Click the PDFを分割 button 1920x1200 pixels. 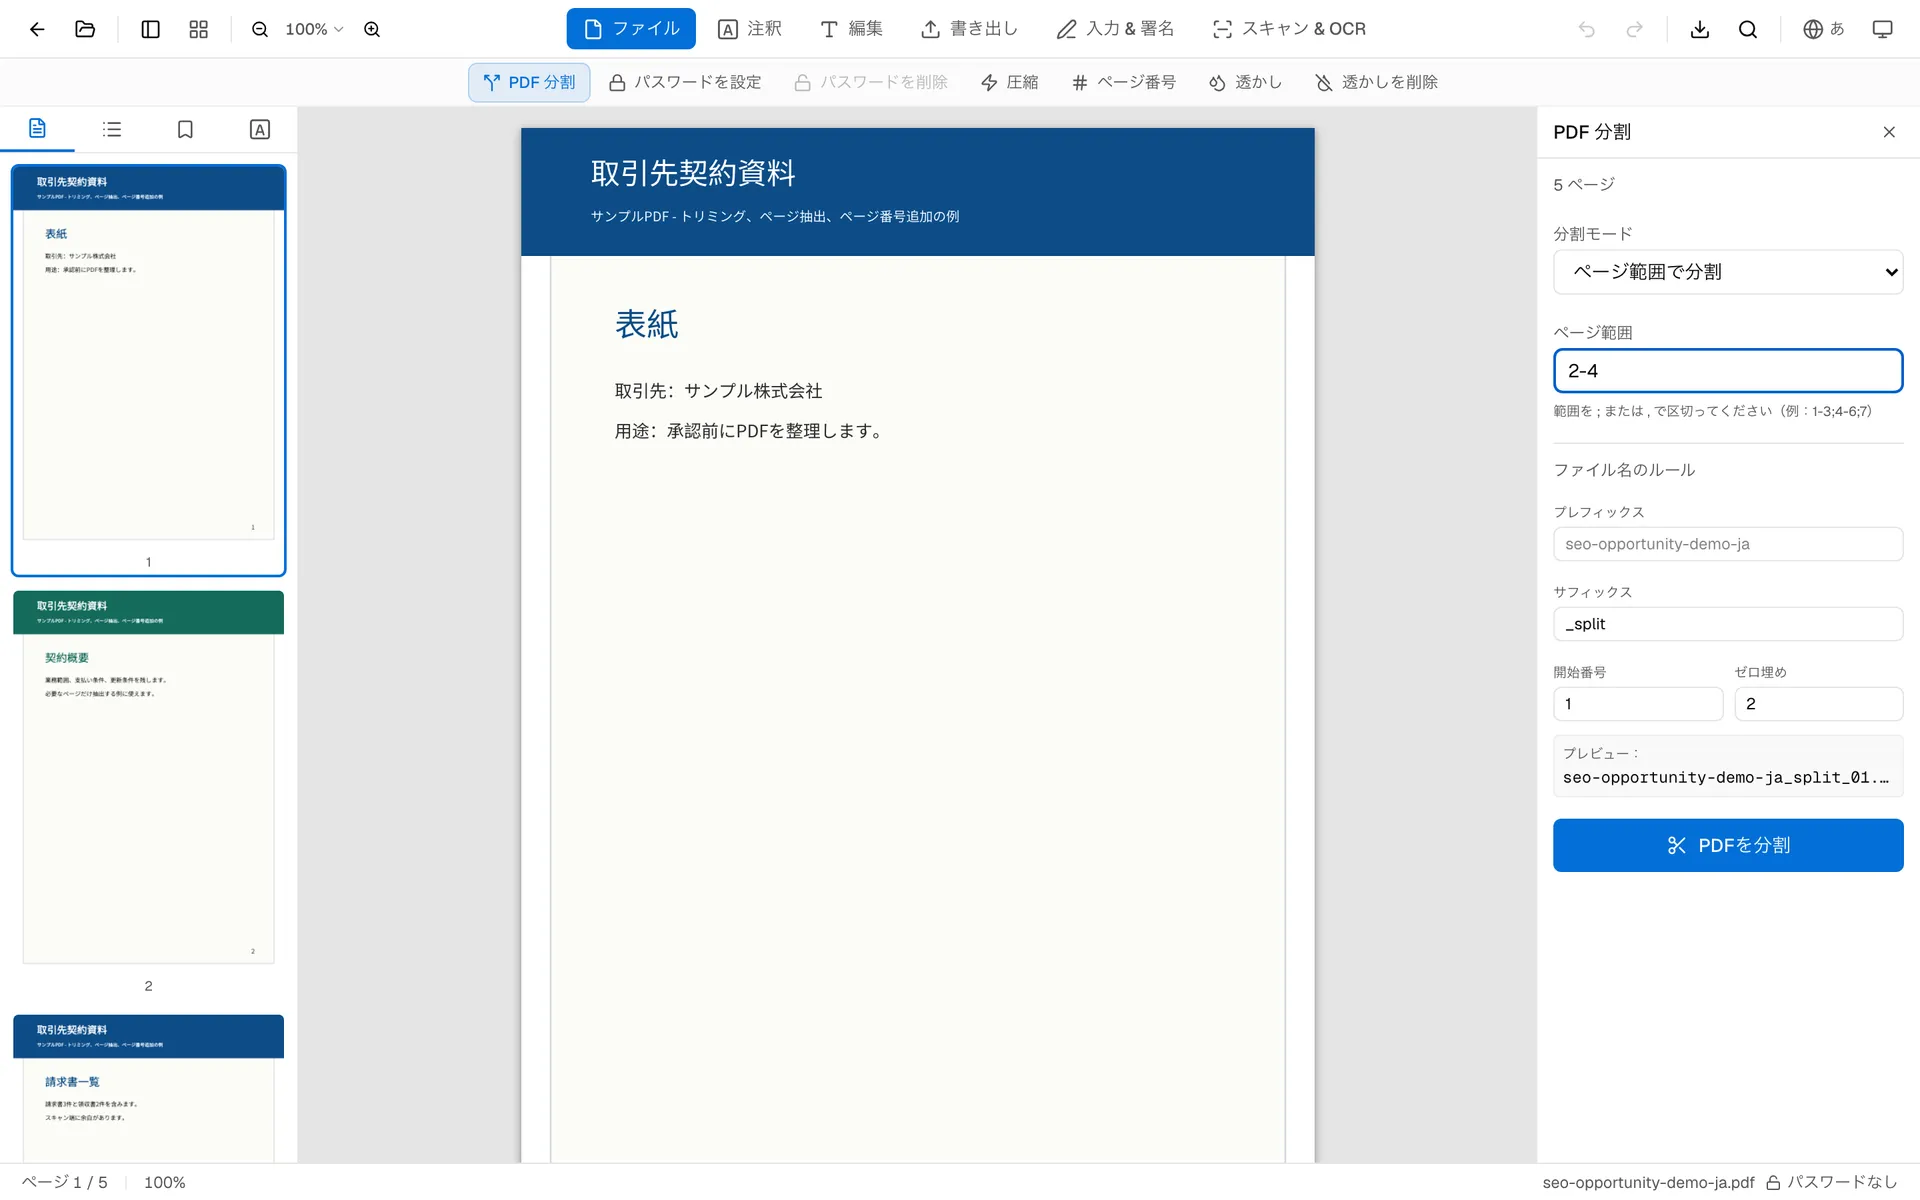click(1728, 845)
